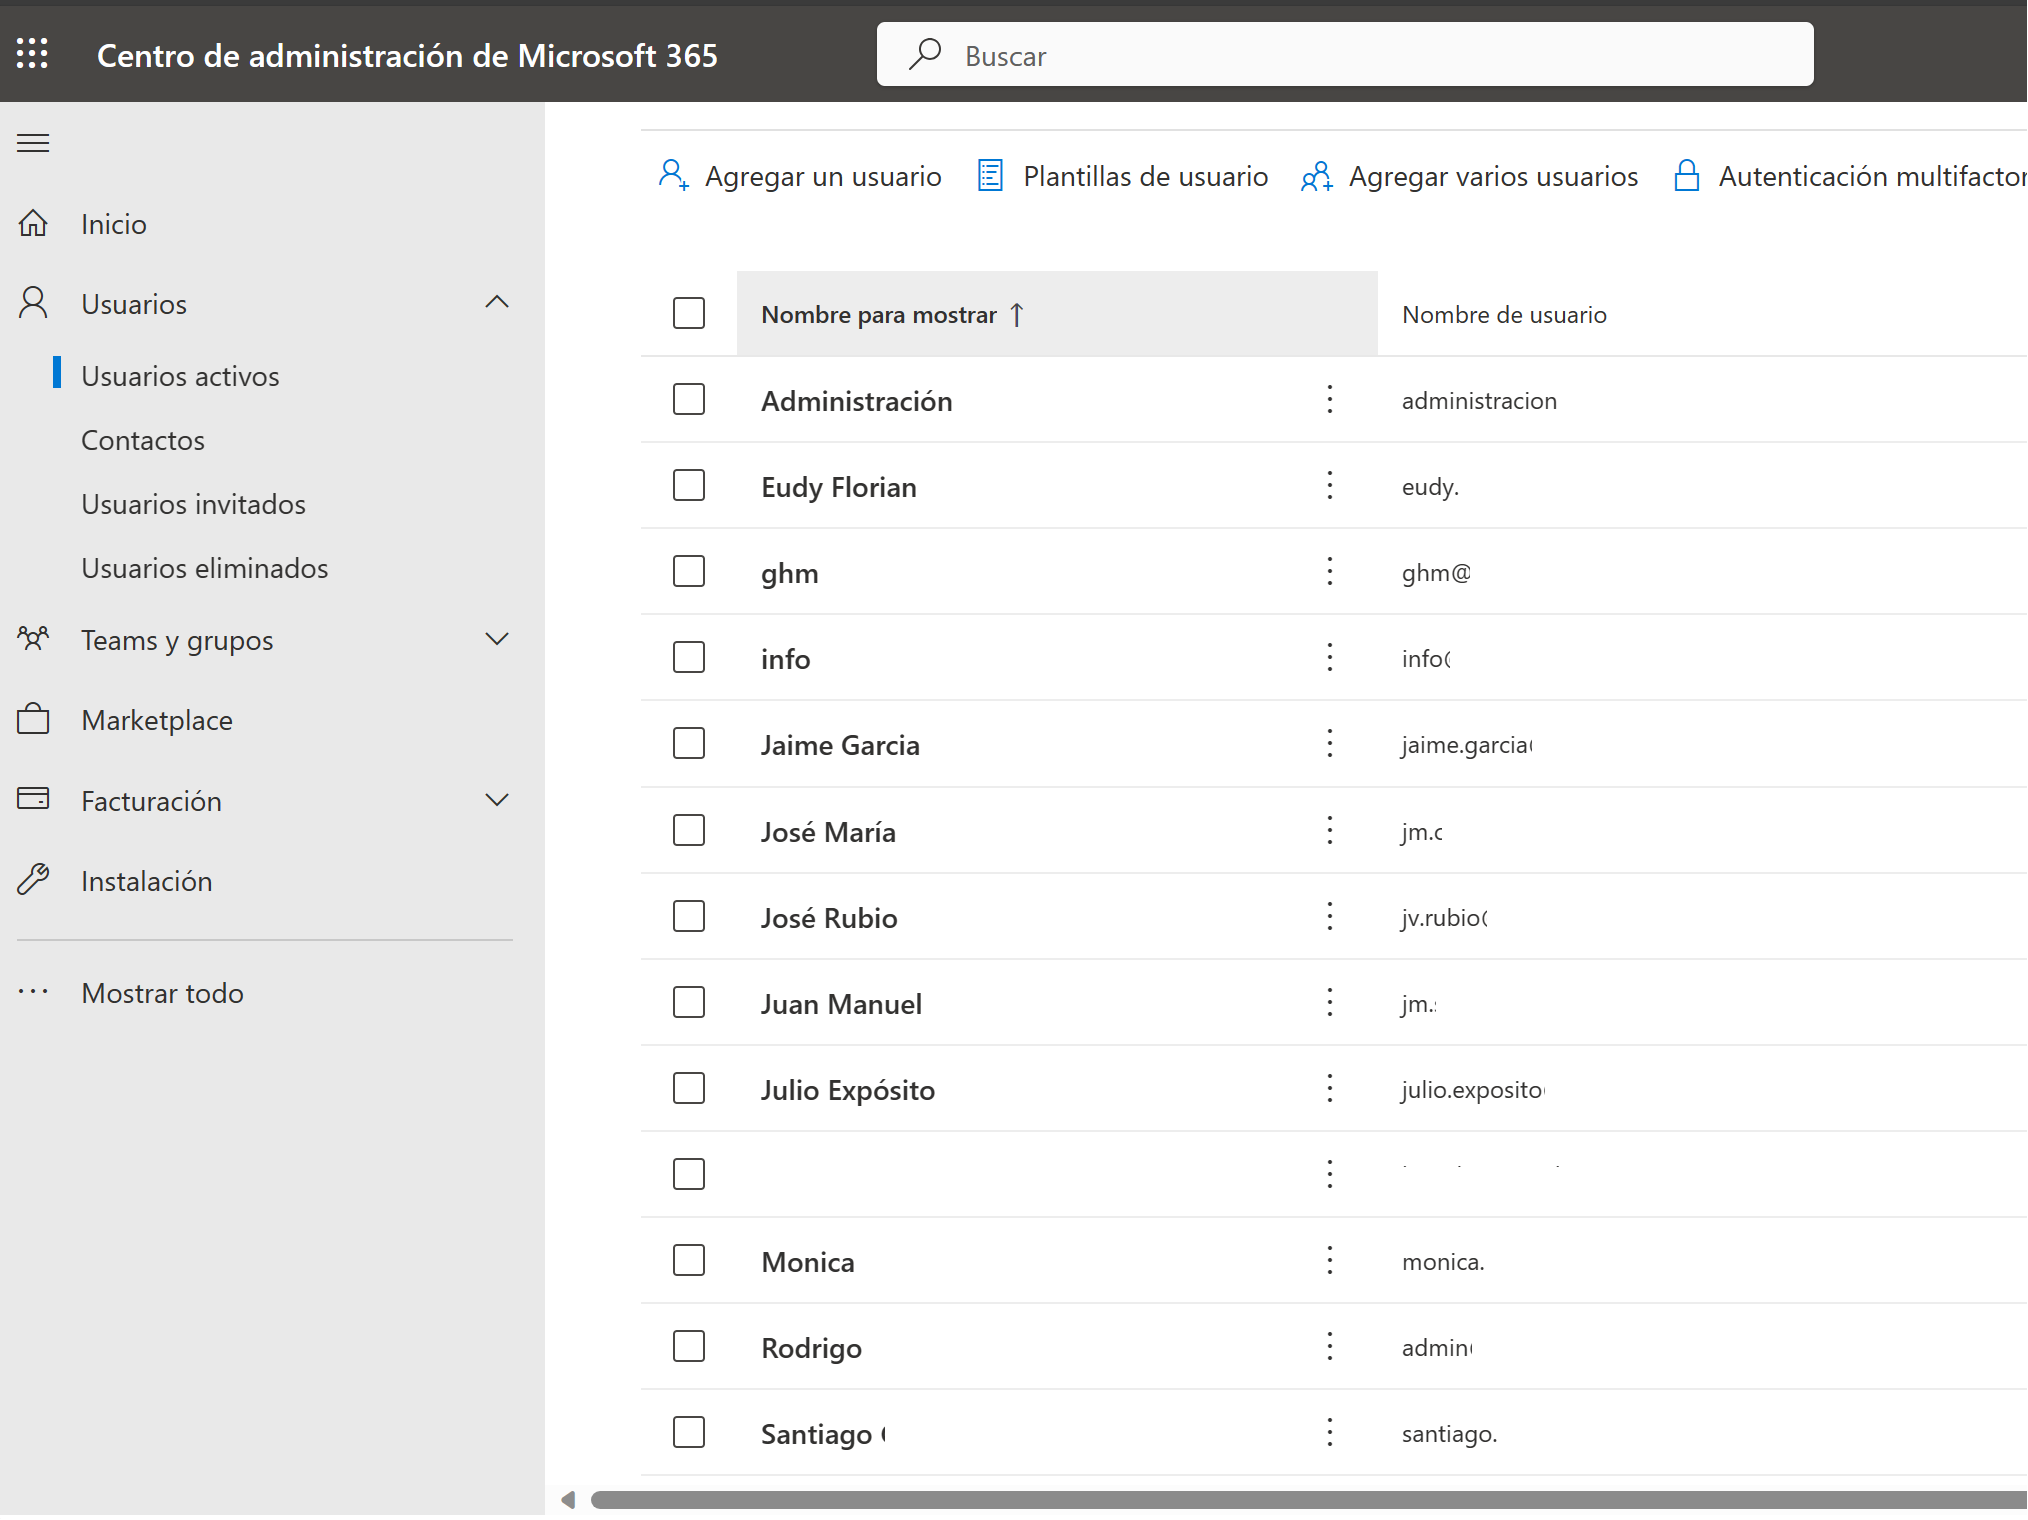Tick the Jaime Garcia row checkbox
Screen dimensions: 2028x1520
689,744
